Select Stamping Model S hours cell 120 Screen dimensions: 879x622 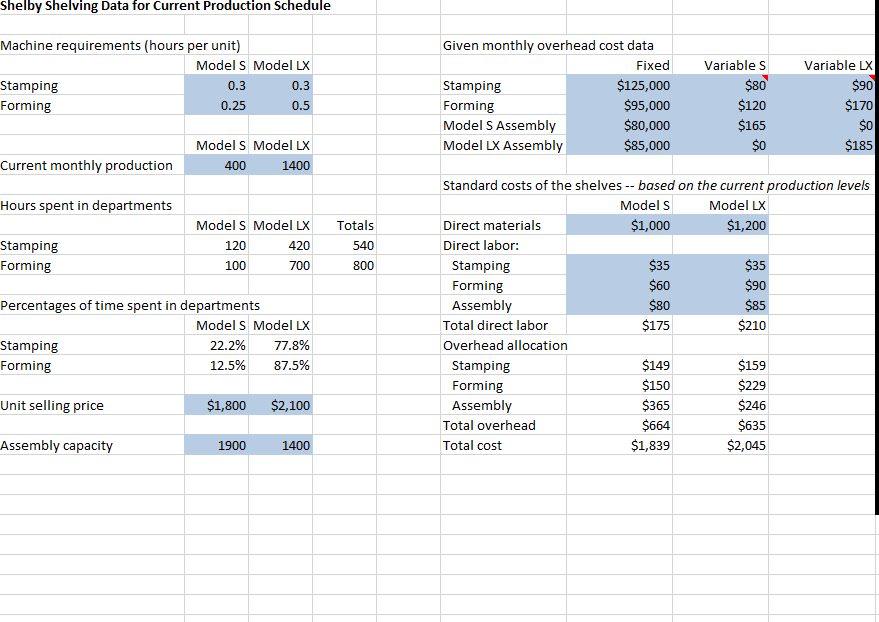pos(216,245)
